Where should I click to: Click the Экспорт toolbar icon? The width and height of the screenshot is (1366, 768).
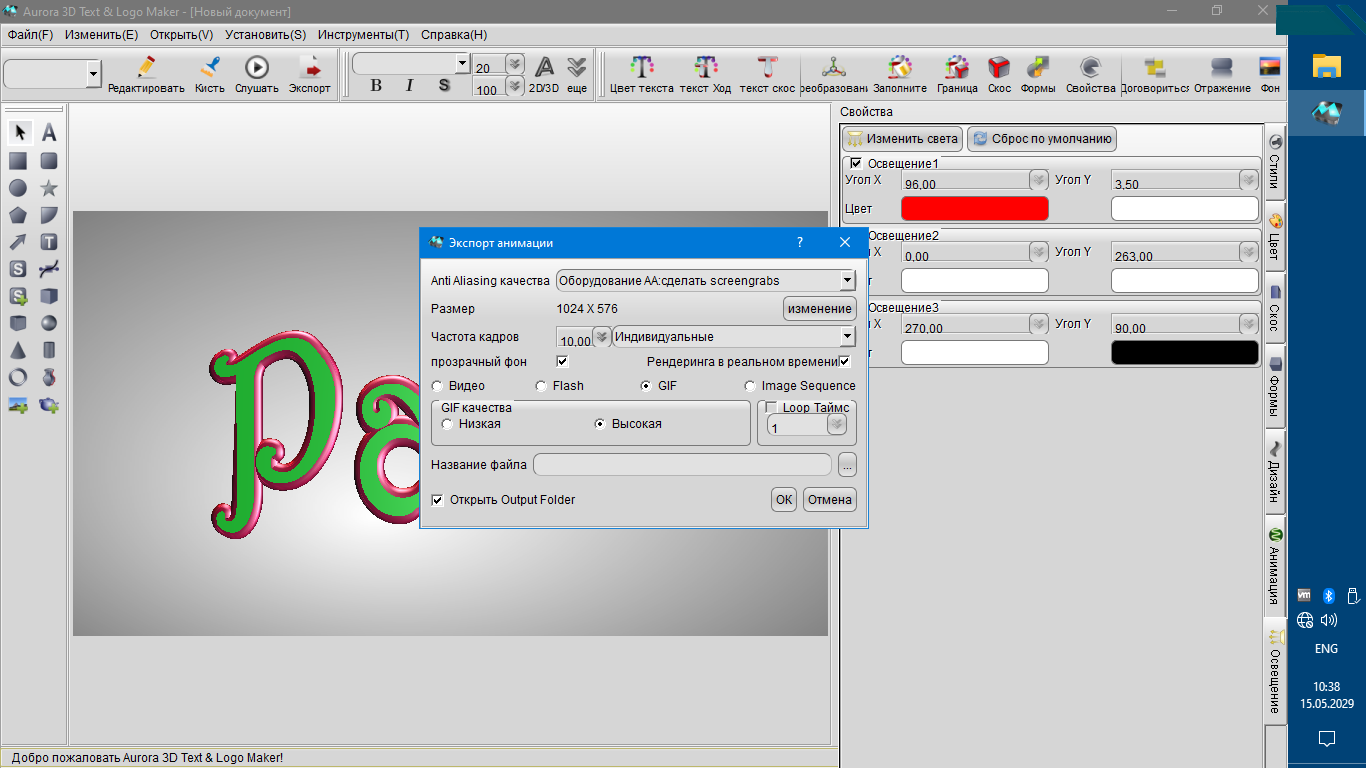pos(309,74)
